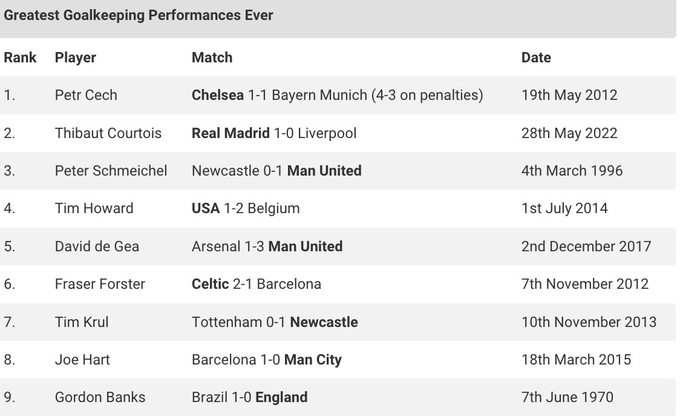Click the Player column header

tap(75, 57)
